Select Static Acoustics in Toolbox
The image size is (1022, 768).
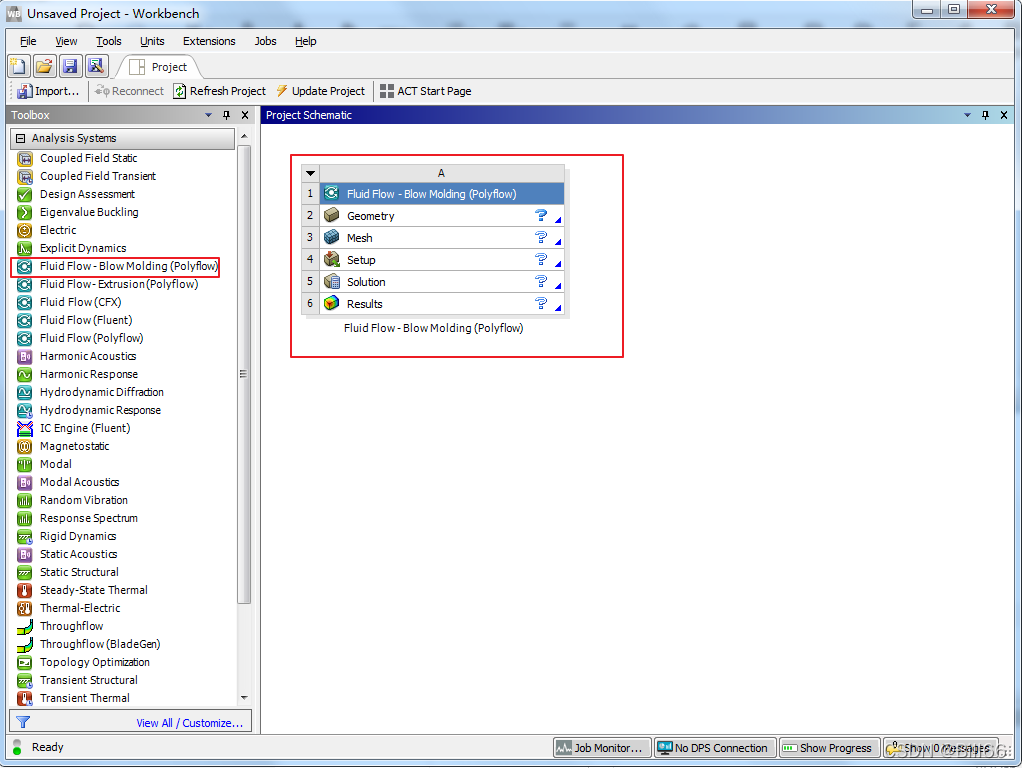(x=78, y=554)
